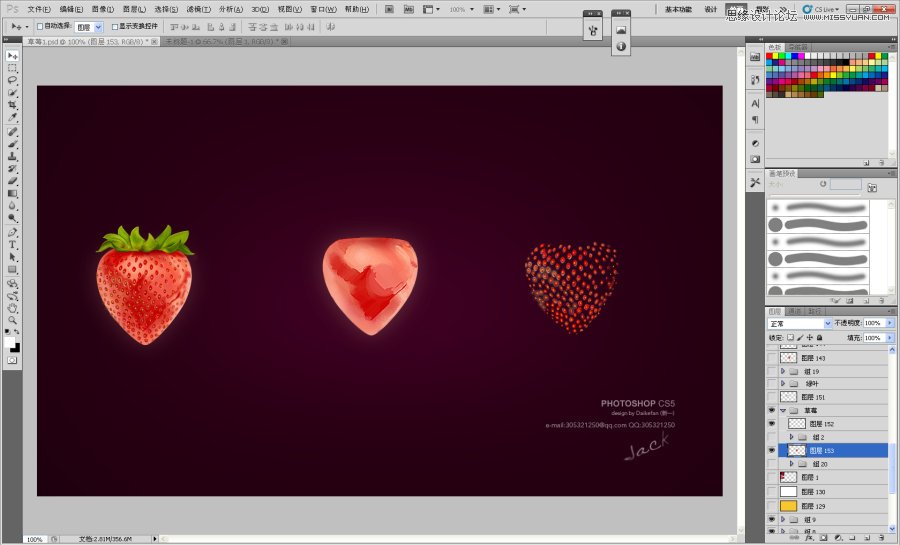This screenshot has width=900, height=545.
Task: Select the Horizontal Type tool
Action: point(13,244)
